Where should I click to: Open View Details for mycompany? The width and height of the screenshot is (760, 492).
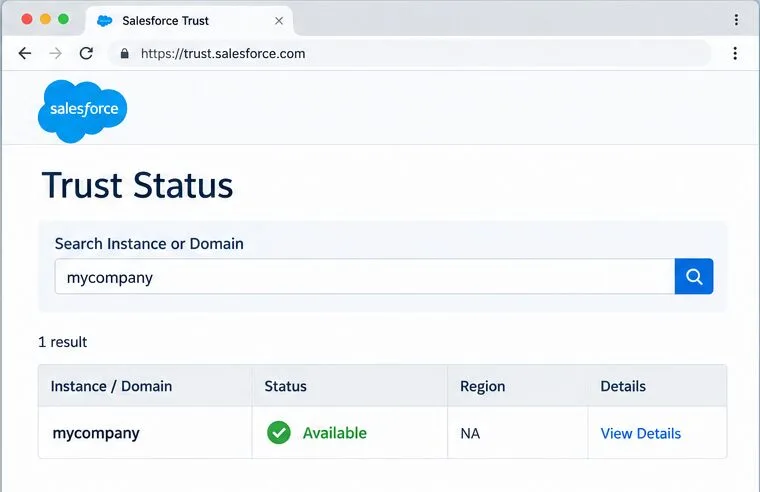coord(641,433)
